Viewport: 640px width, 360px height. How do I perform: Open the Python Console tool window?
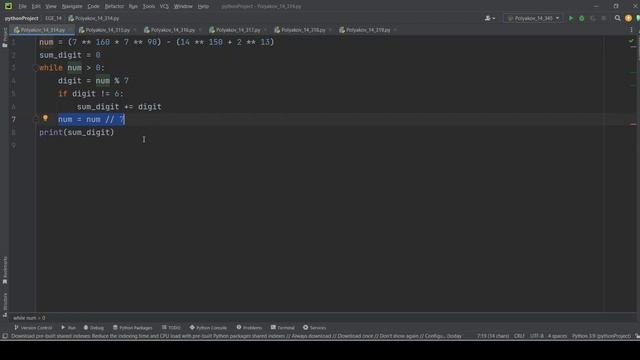pyautogui.click(x=208, y=328)
